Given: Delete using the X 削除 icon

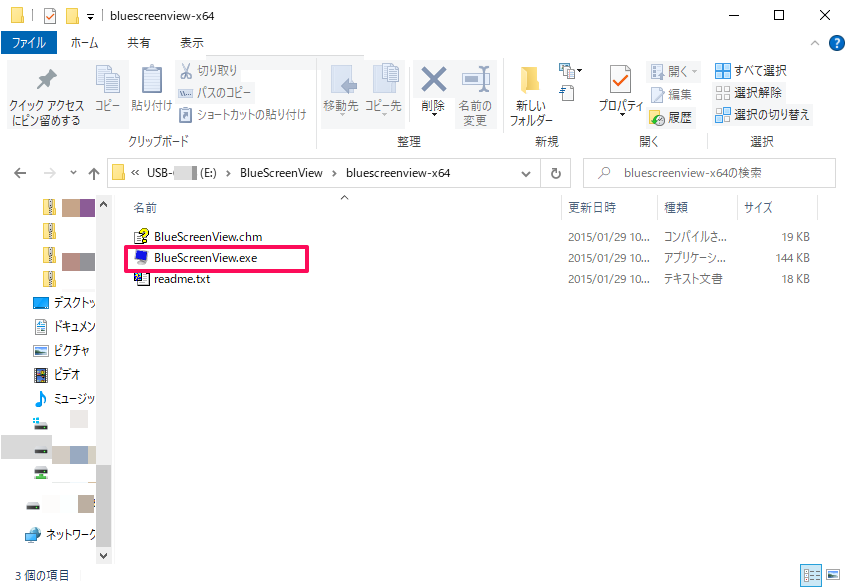Looking at the screenshot, I should tap(433, 90).
